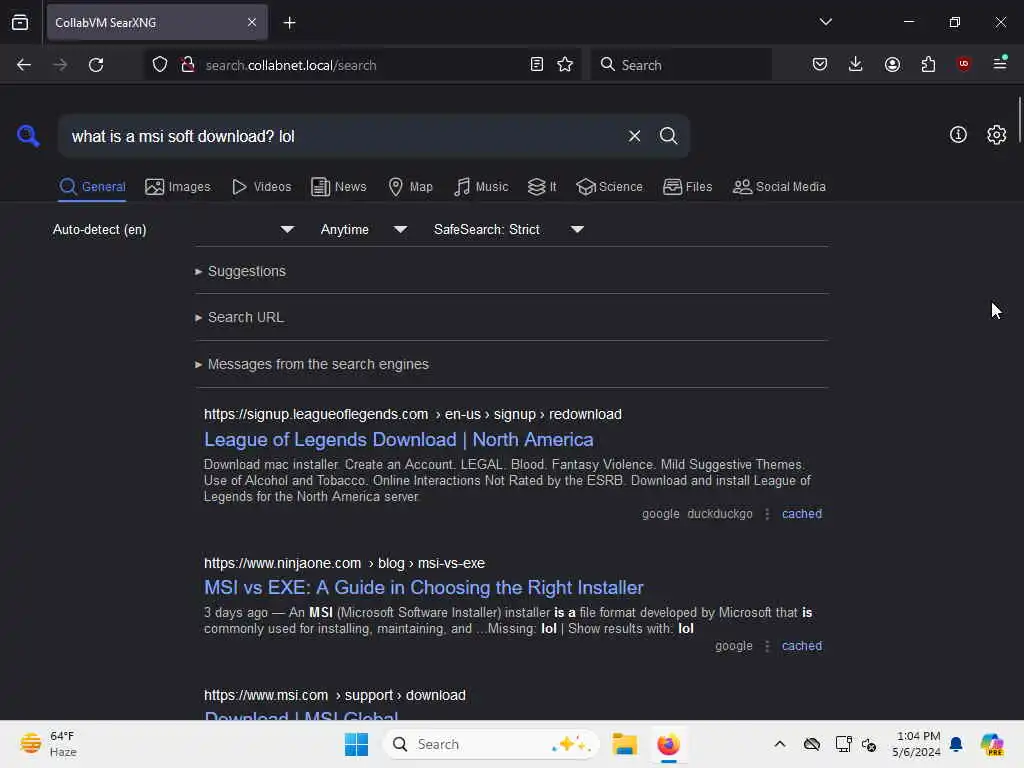Switch to It category
The height and width of the screenshot is (768, 1024).
tap(542, 187)
